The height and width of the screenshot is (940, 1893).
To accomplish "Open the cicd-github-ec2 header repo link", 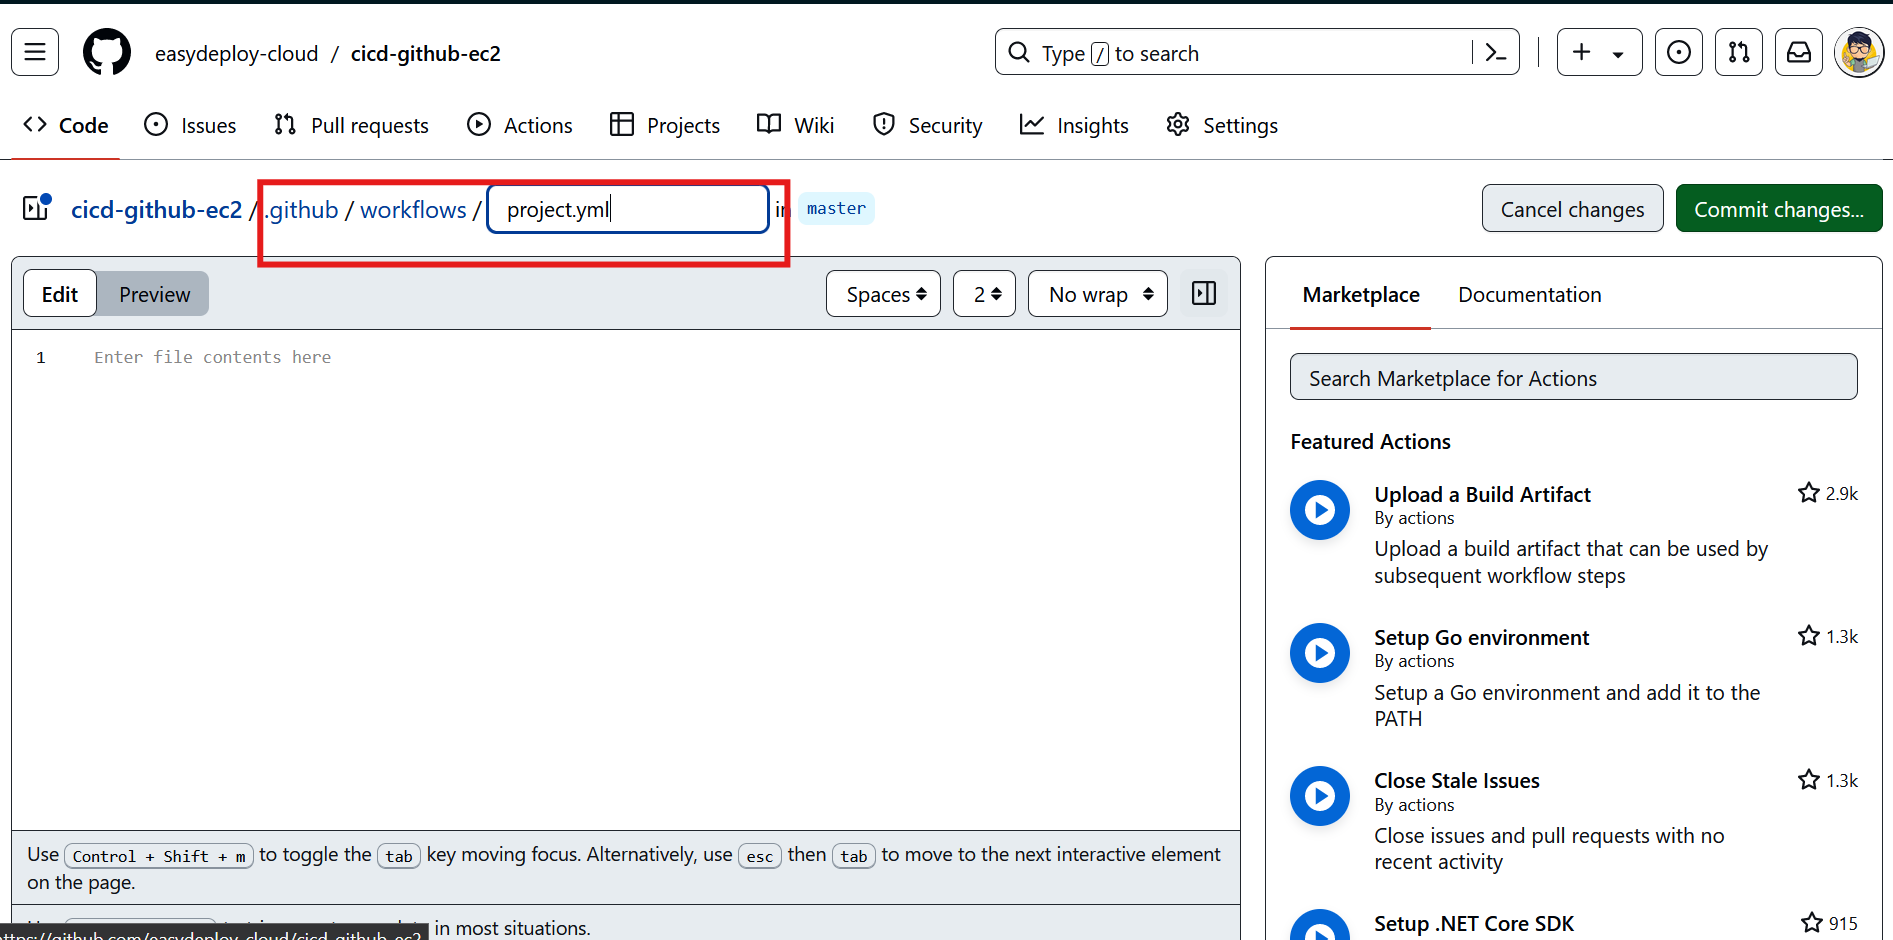I will [x=426, y=54].
